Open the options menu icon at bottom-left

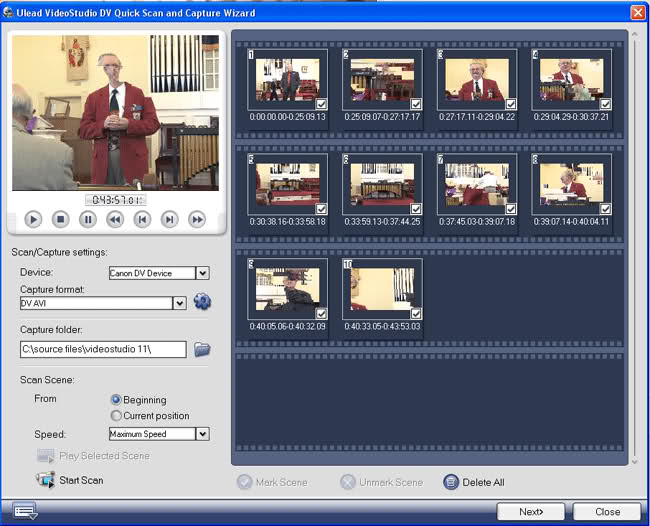[25, 511]
